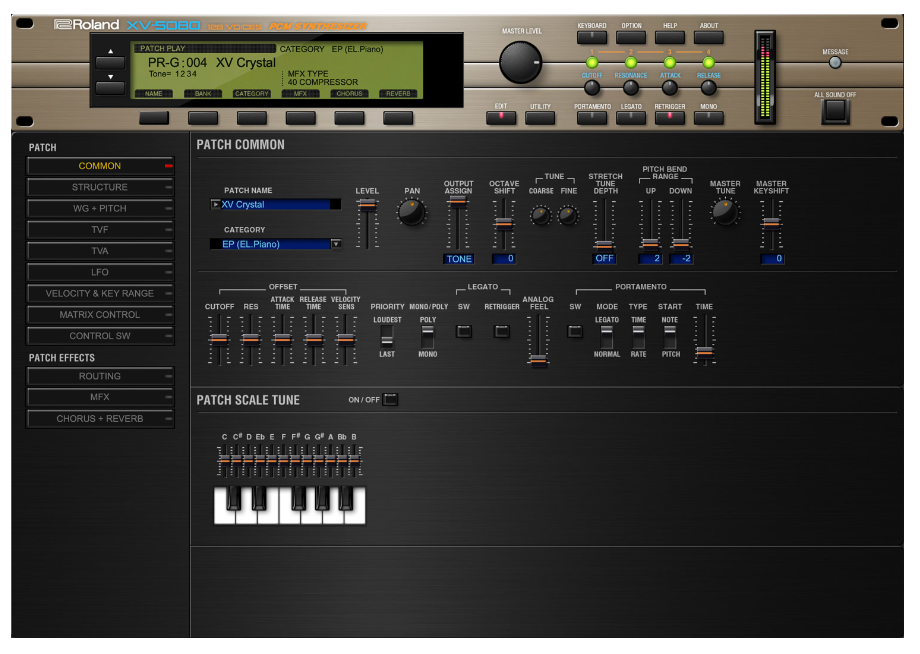The height and width of the screenshot is (654, 920).
Task: Enable the Legato SW checkbox
Action: tap(464, 331)
